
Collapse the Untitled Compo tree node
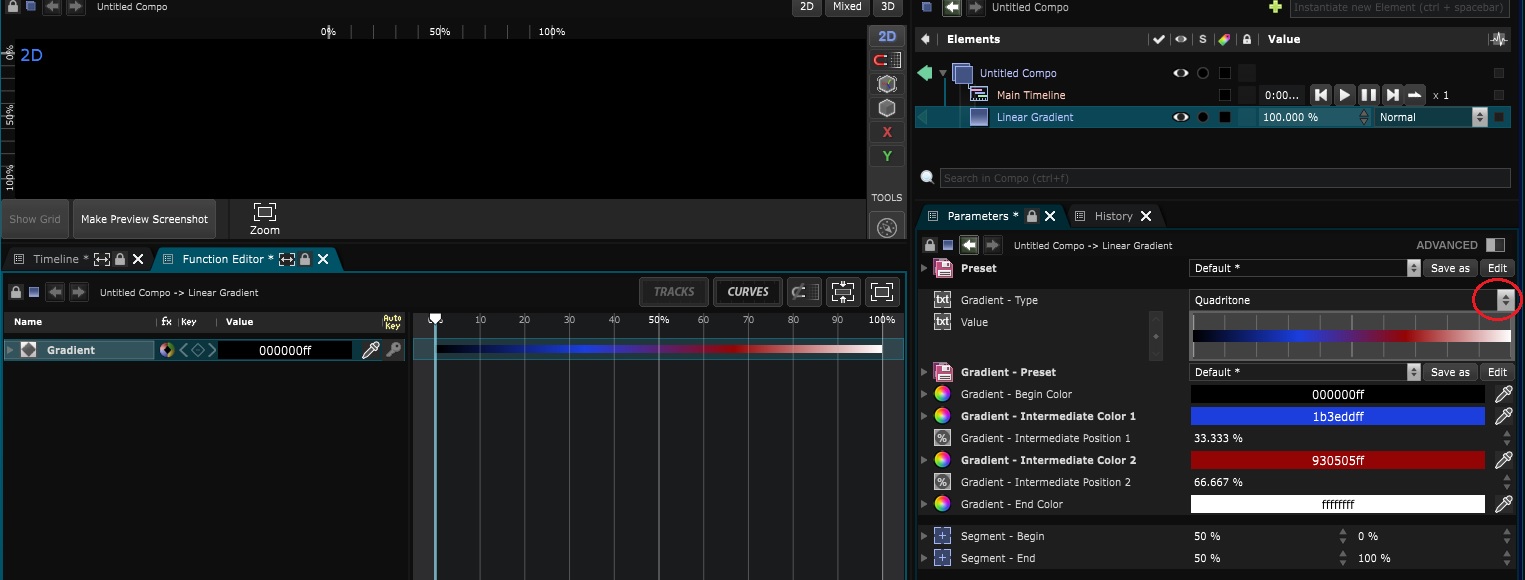(x=942, y=73)
